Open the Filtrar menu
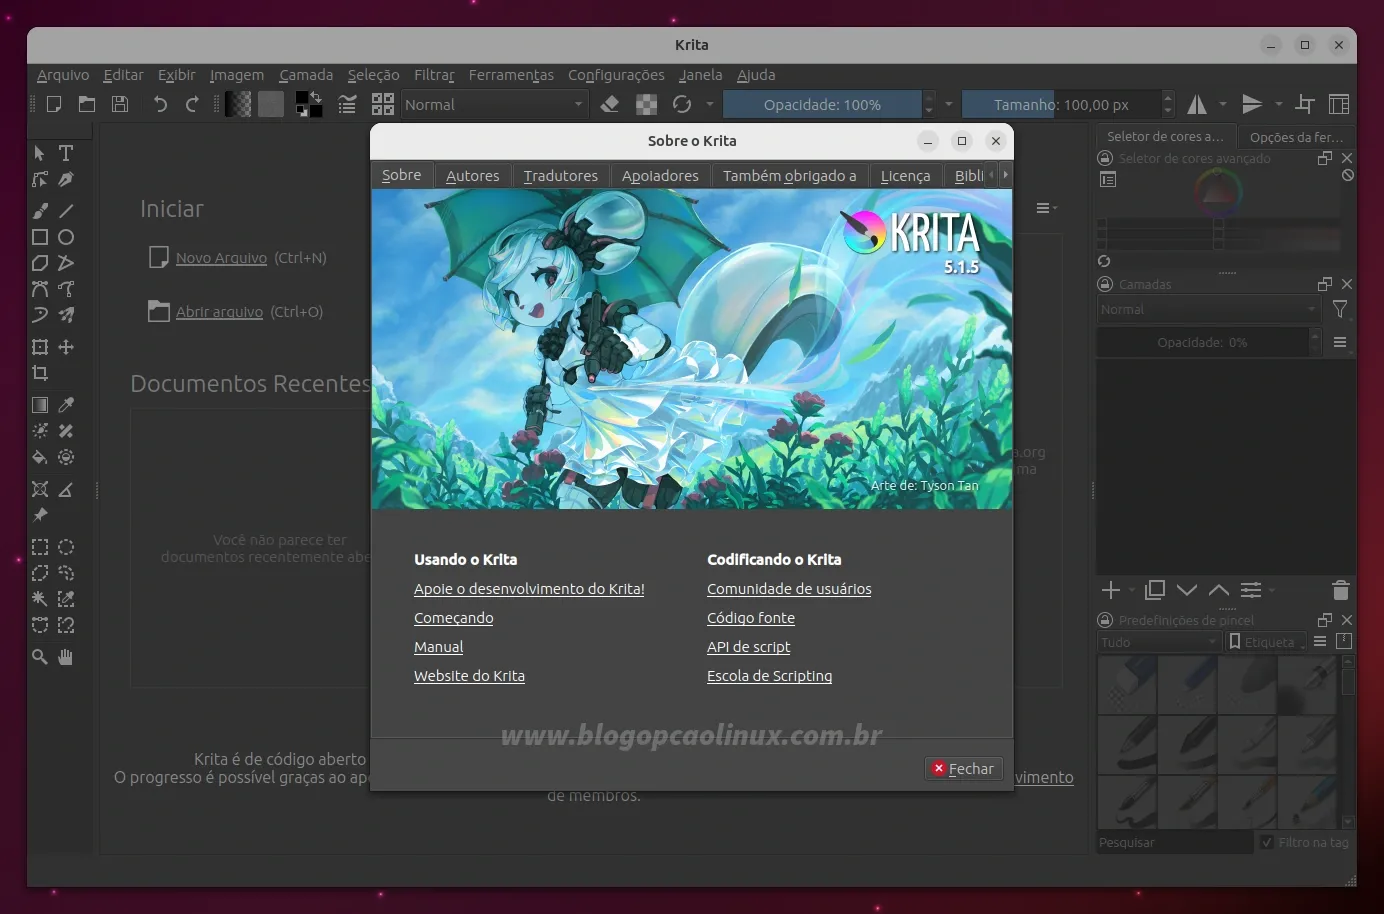The height and width of the screenshot is (914, 1384). coord(434,75)
